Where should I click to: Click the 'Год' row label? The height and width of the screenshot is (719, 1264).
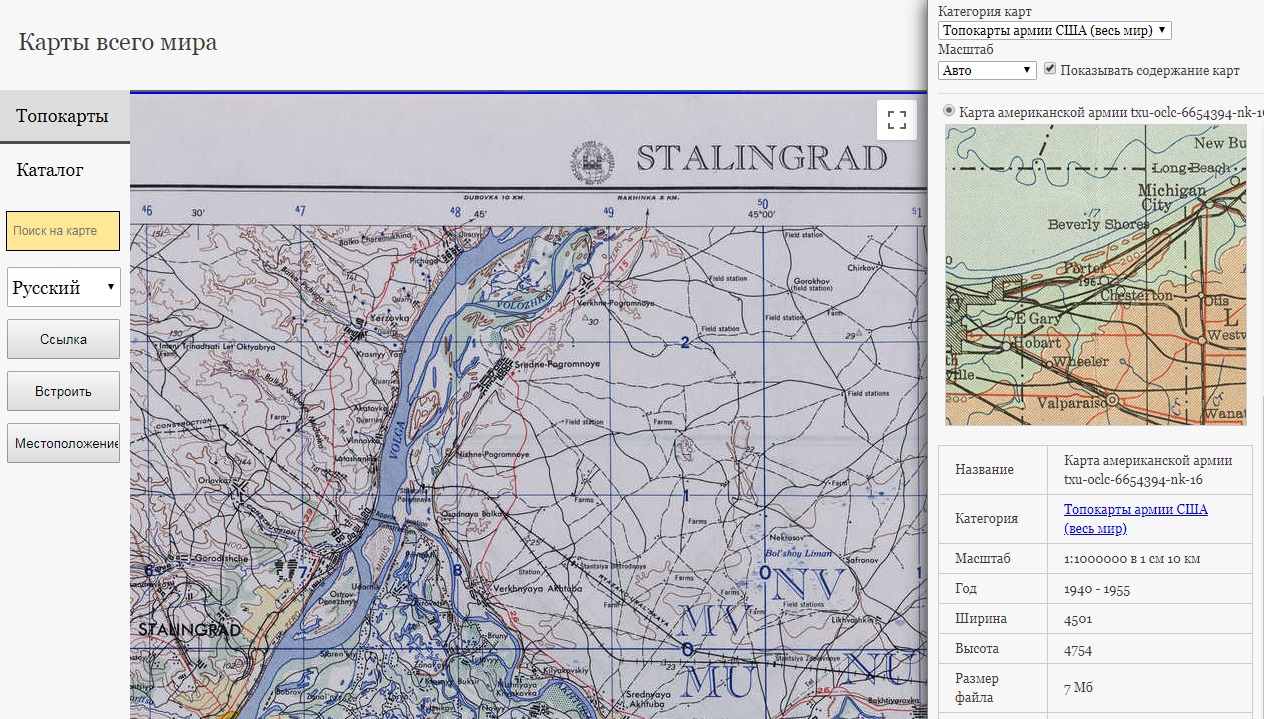click(966, 589)
